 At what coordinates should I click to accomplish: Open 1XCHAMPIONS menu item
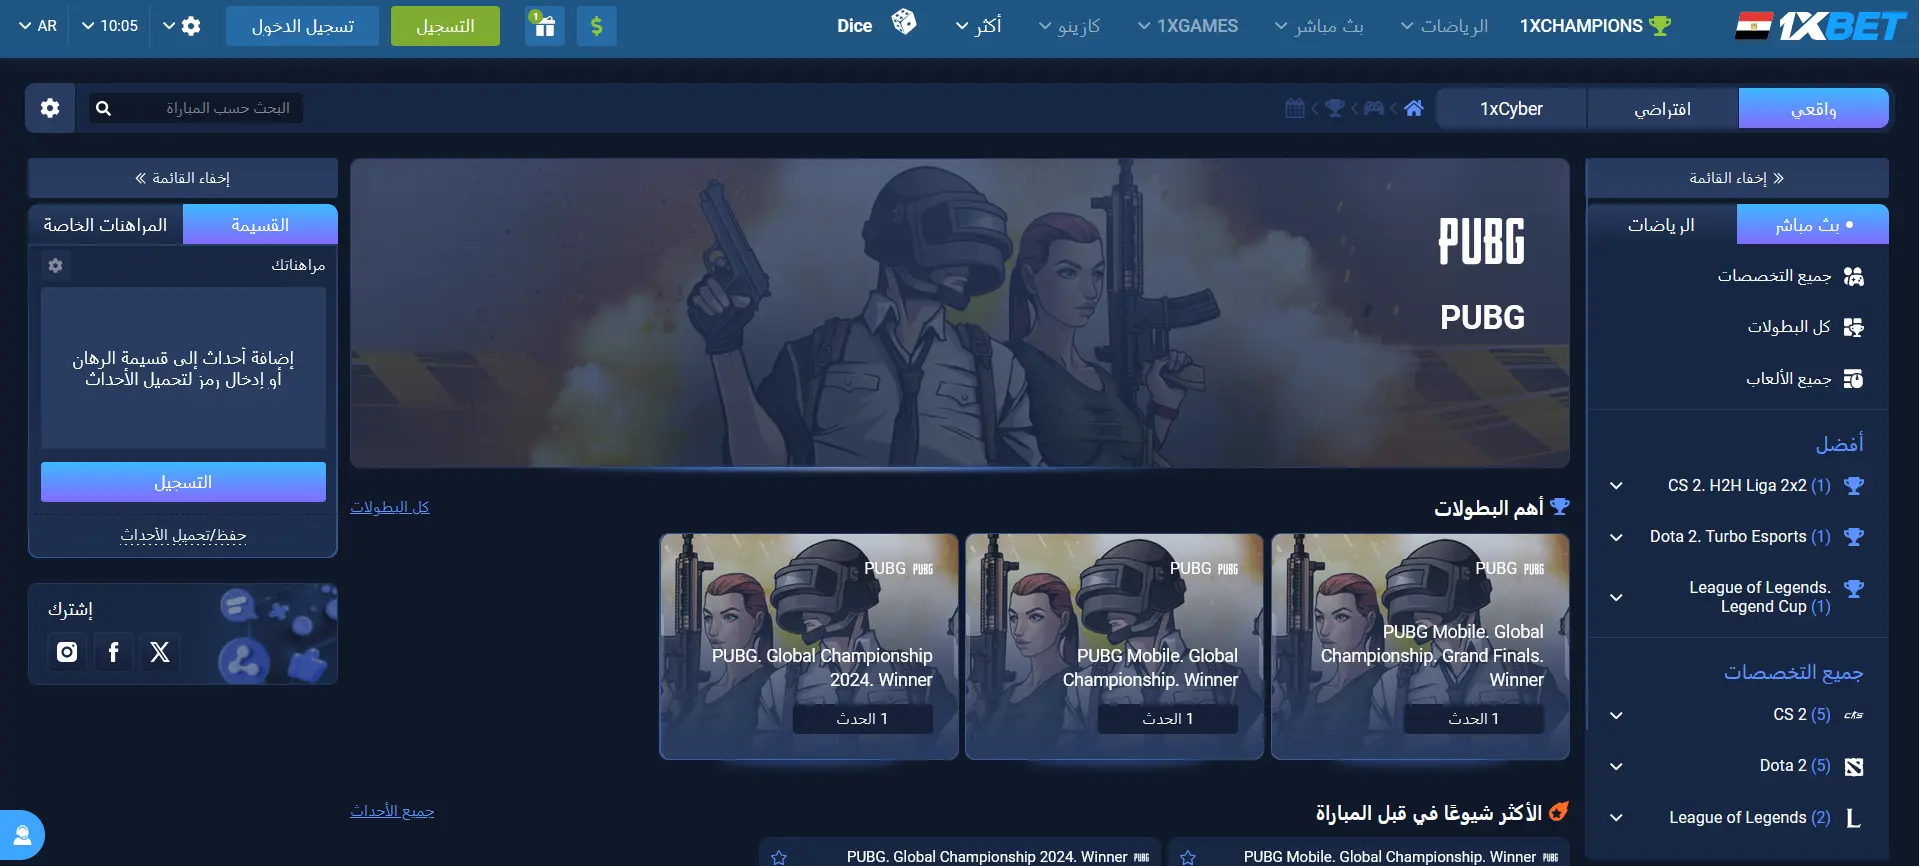click(x=1596, y=26)
